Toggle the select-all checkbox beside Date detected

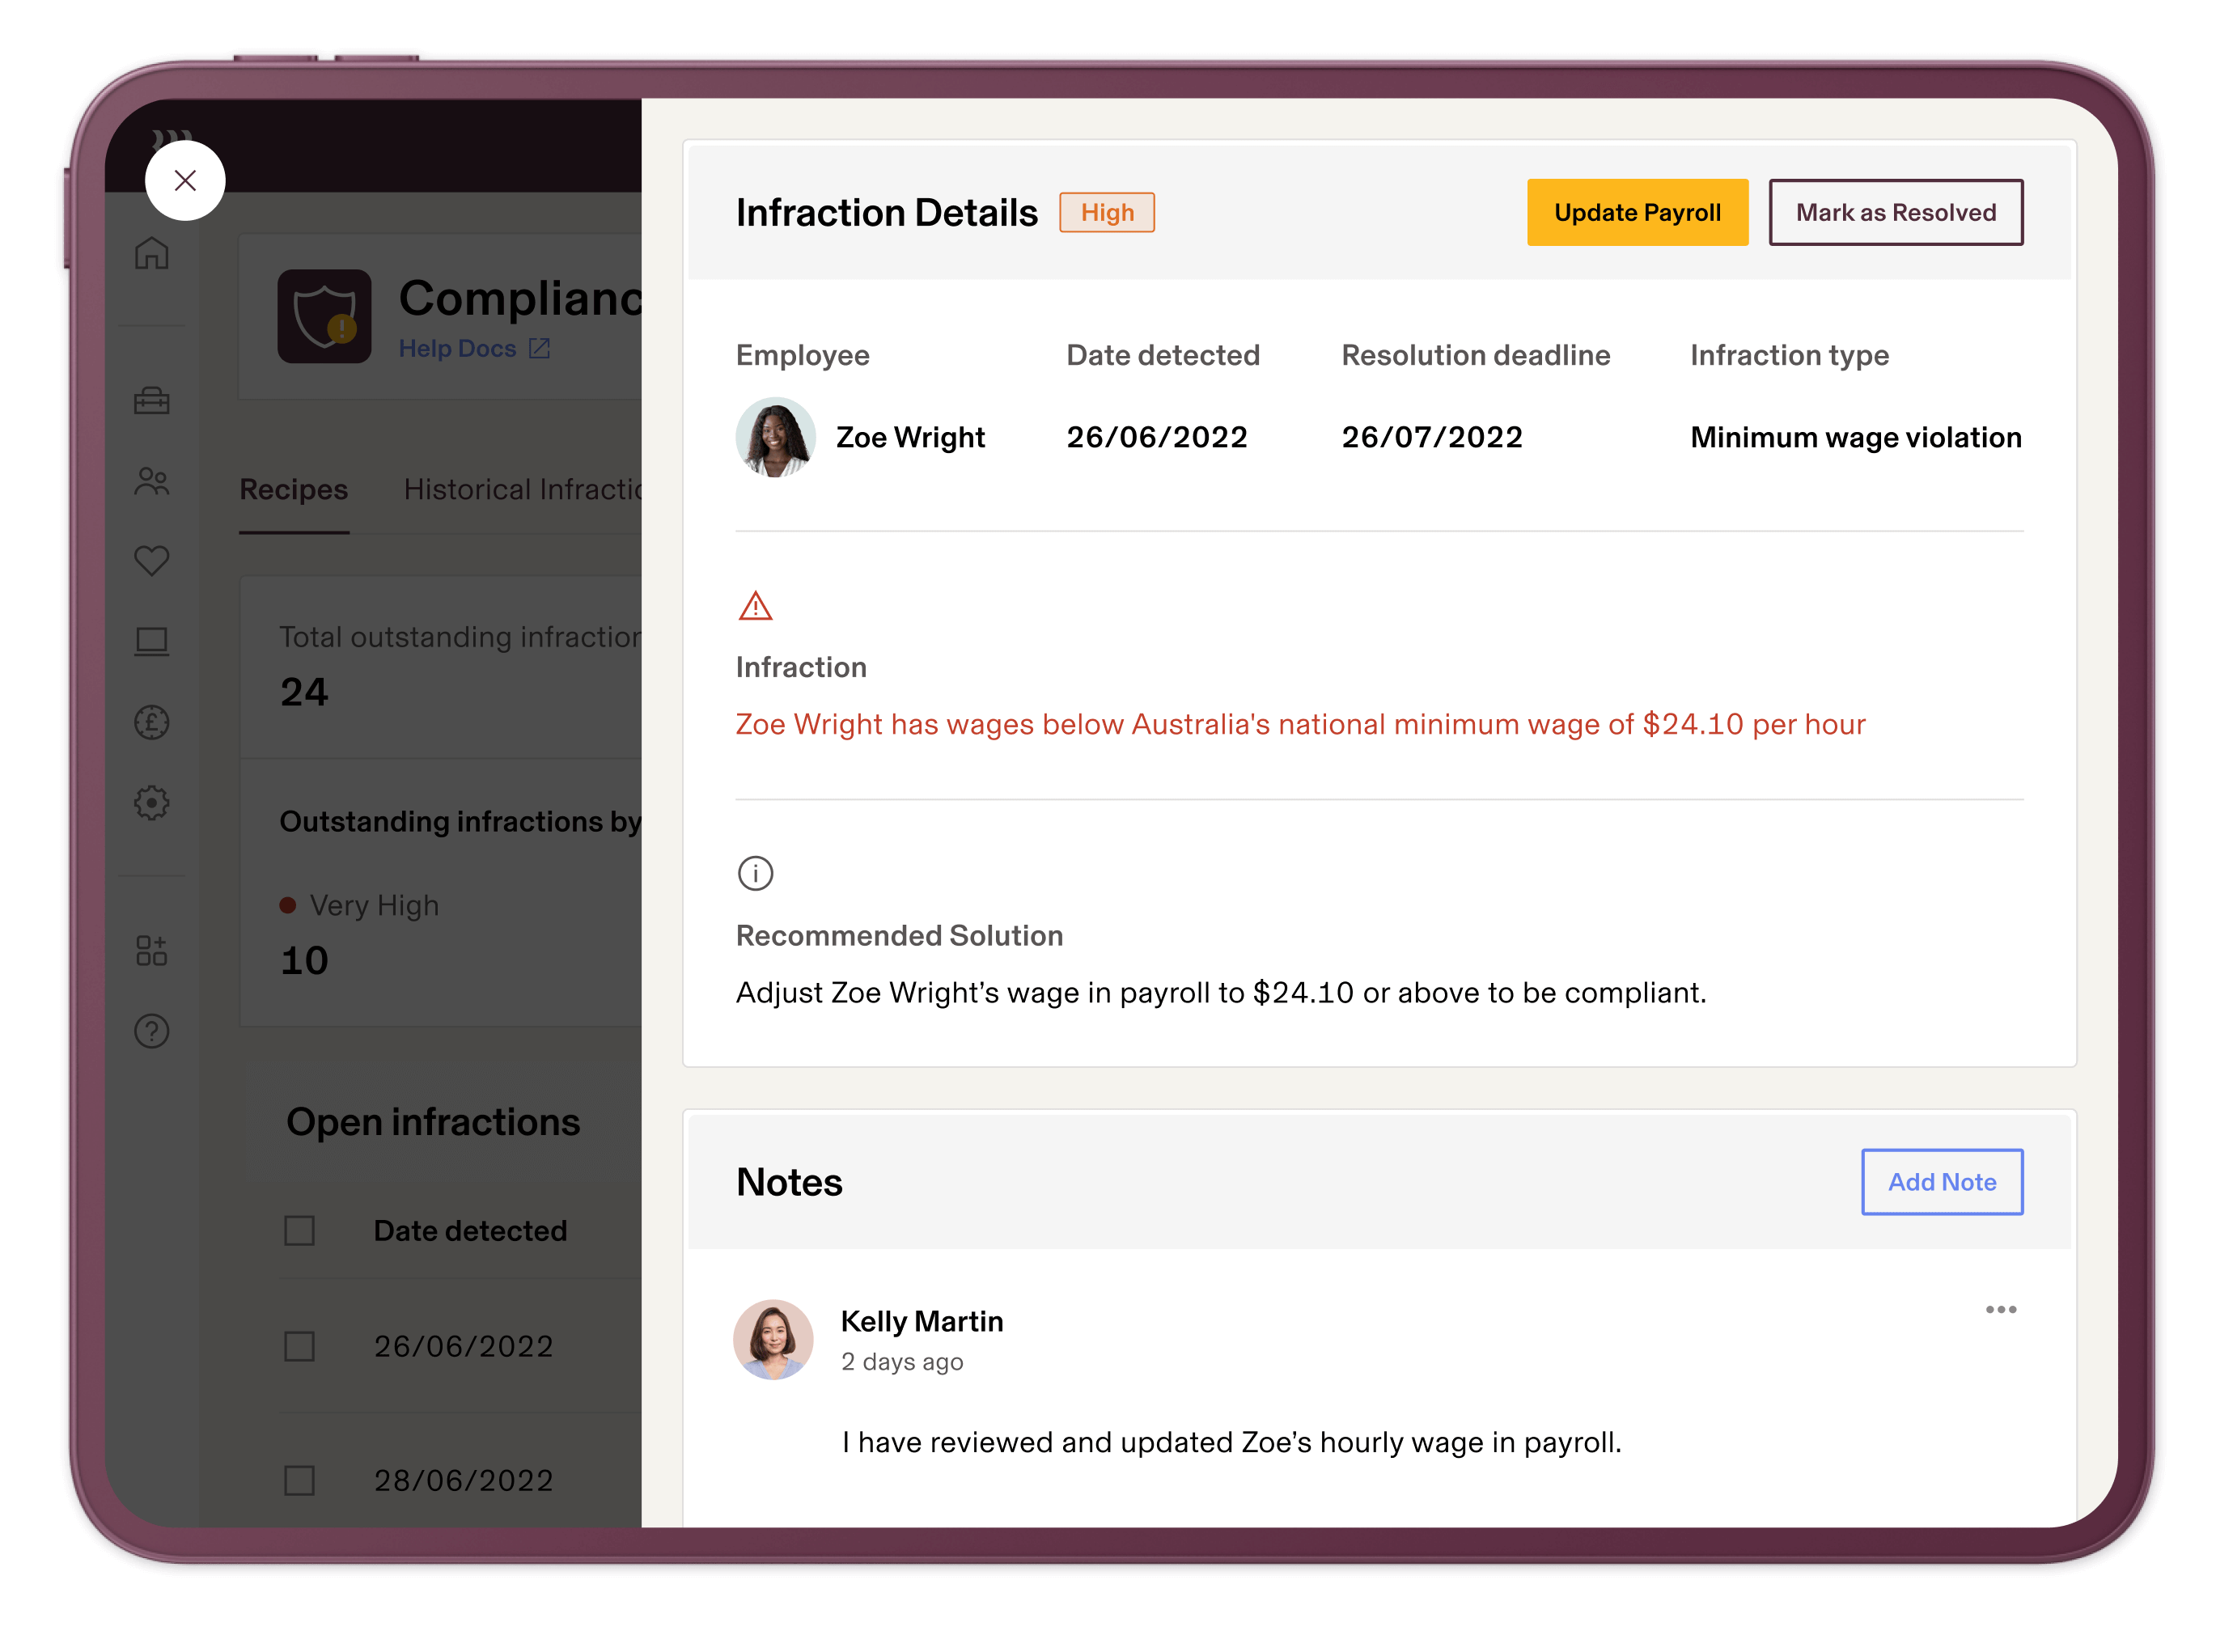[299, 1230]
